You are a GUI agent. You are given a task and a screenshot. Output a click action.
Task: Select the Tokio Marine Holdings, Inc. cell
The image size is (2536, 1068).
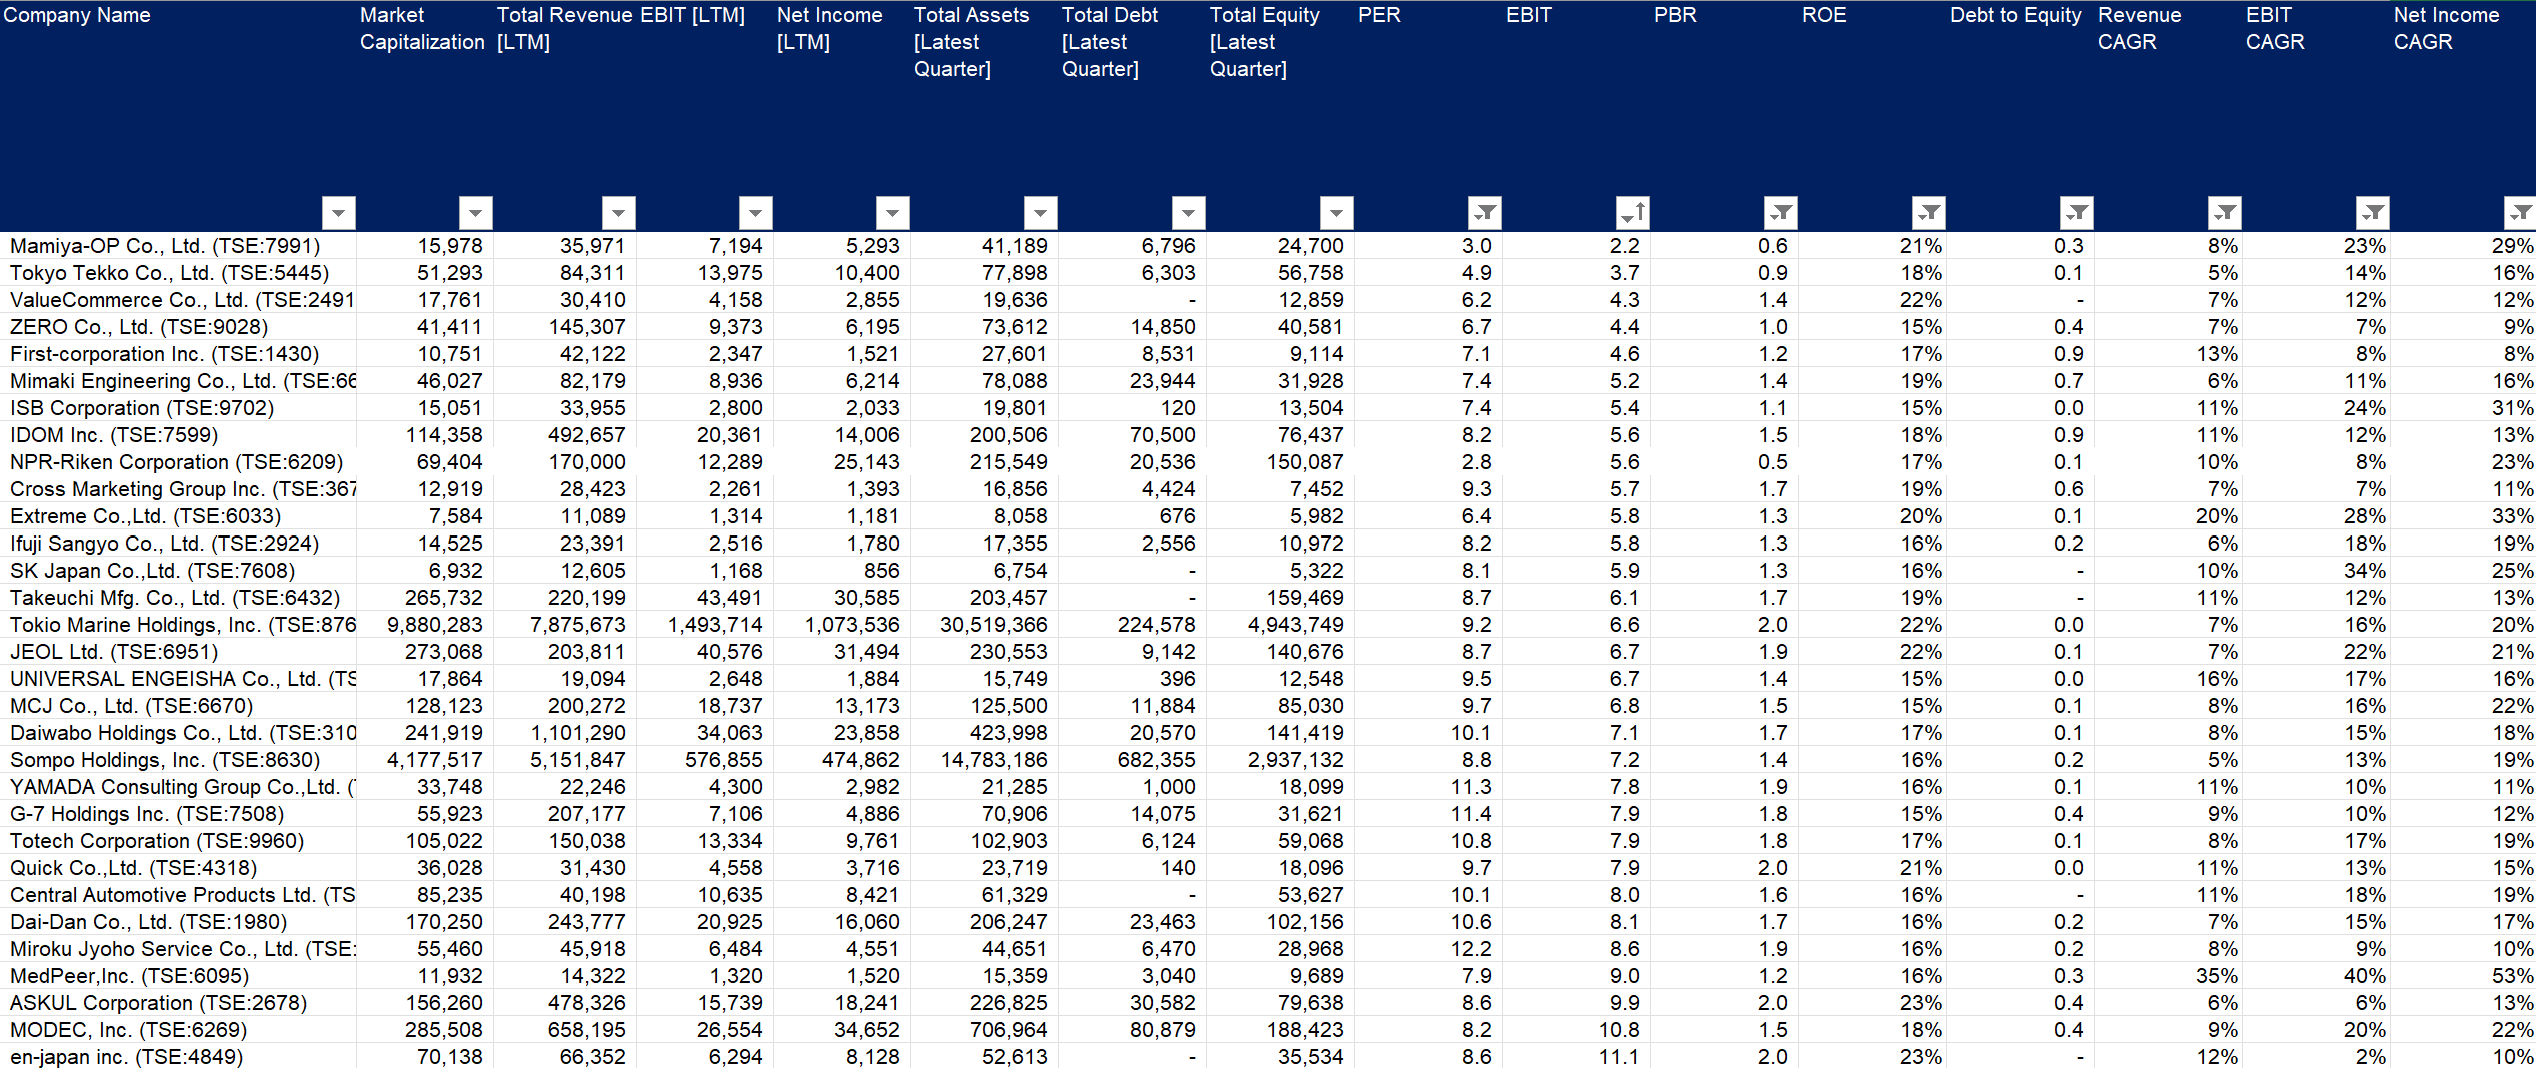pos(179,625)
